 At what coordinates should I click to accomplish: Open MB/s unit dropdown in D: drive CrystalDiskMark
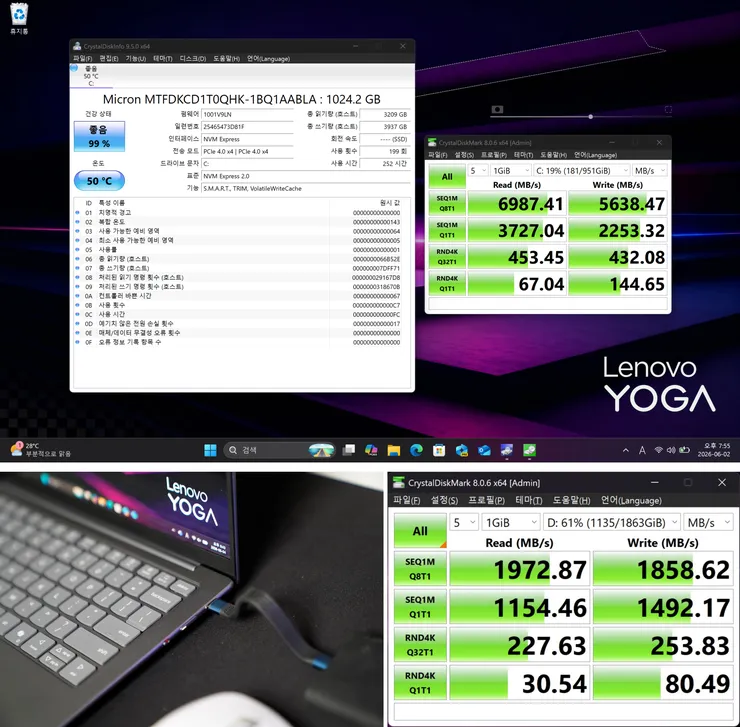click(x=708, y=523)
